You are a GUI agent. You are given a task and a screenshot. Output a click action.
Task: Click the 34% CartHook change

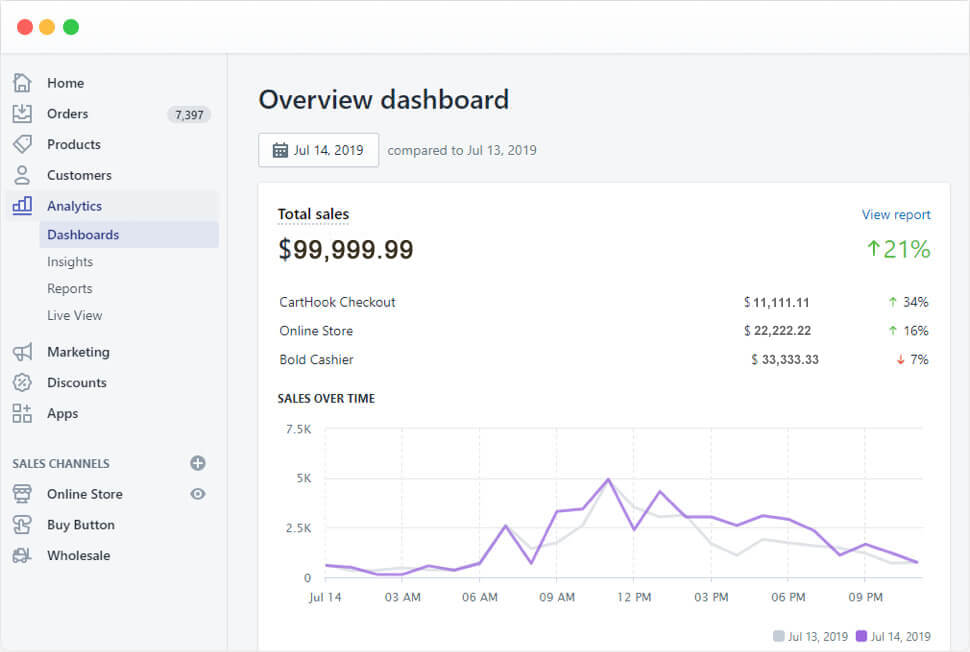(908, 302)
